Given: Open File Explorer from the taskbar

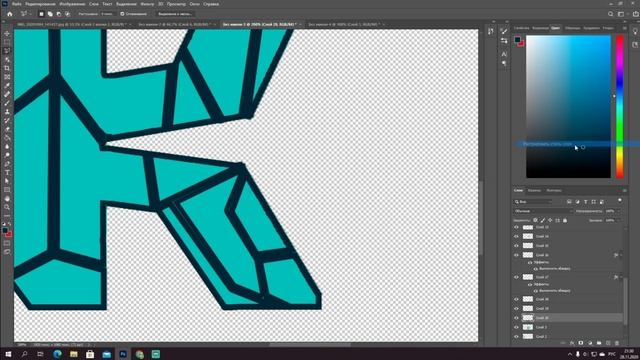Looking at the screenshot, I should (74, 354).
